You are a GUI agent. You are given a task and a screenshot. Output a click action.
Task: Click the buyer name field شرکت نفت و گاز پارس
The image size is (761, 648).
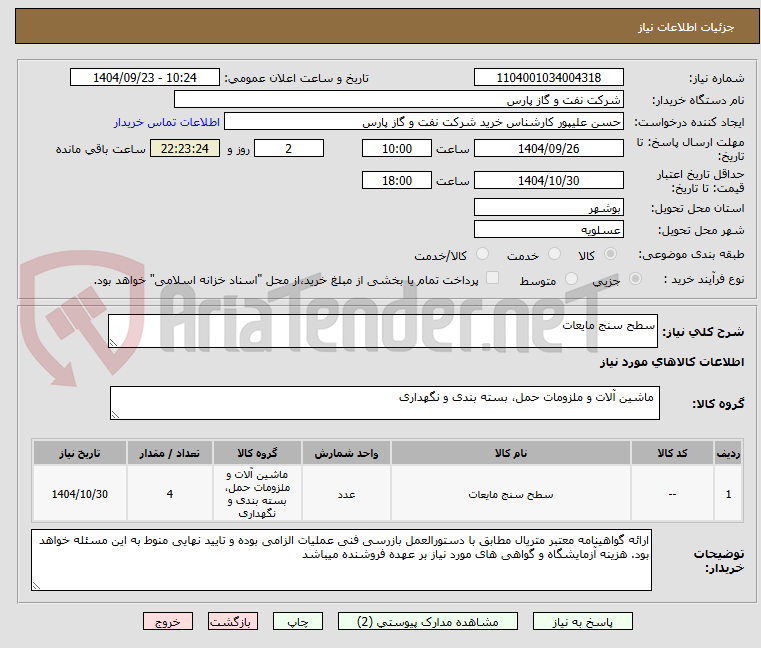click(398, 100)
